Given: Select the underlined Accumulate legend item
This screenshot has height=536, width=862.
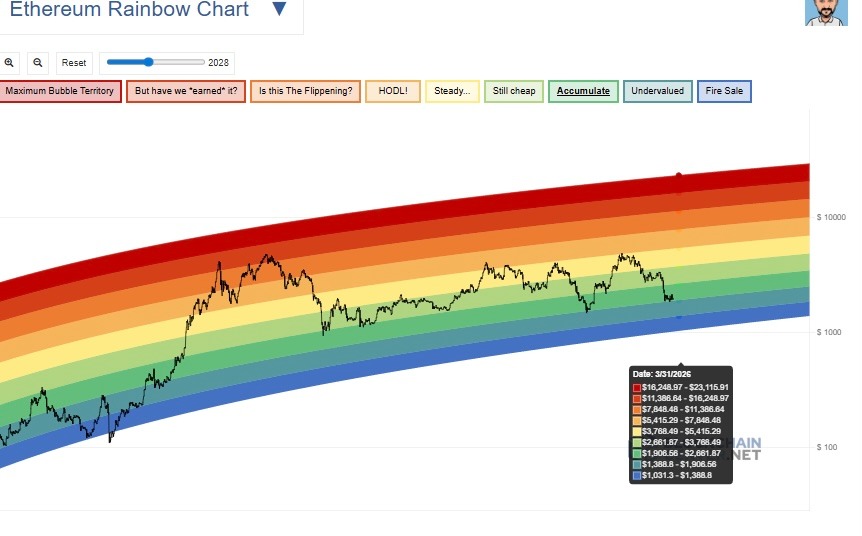Looking at the screenshot, I should point(583,91).
